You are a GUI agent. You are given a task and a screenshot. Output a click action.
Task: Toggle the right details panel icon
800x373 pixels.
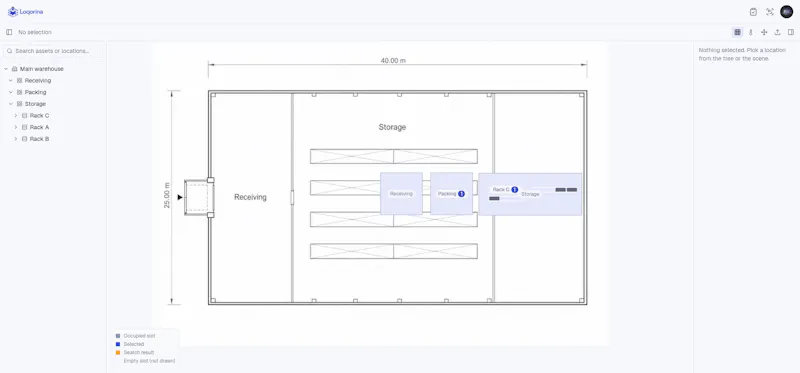[791, 32]
